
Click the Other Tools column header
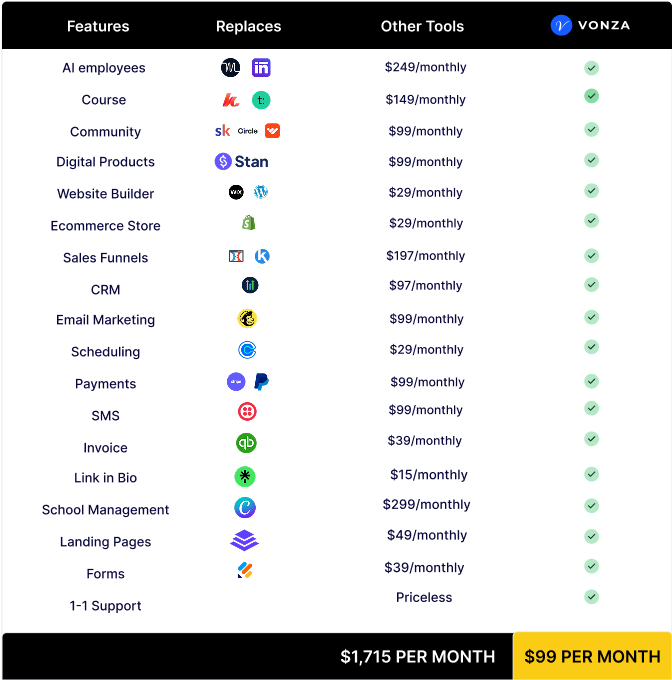click(x=422, y=26)
